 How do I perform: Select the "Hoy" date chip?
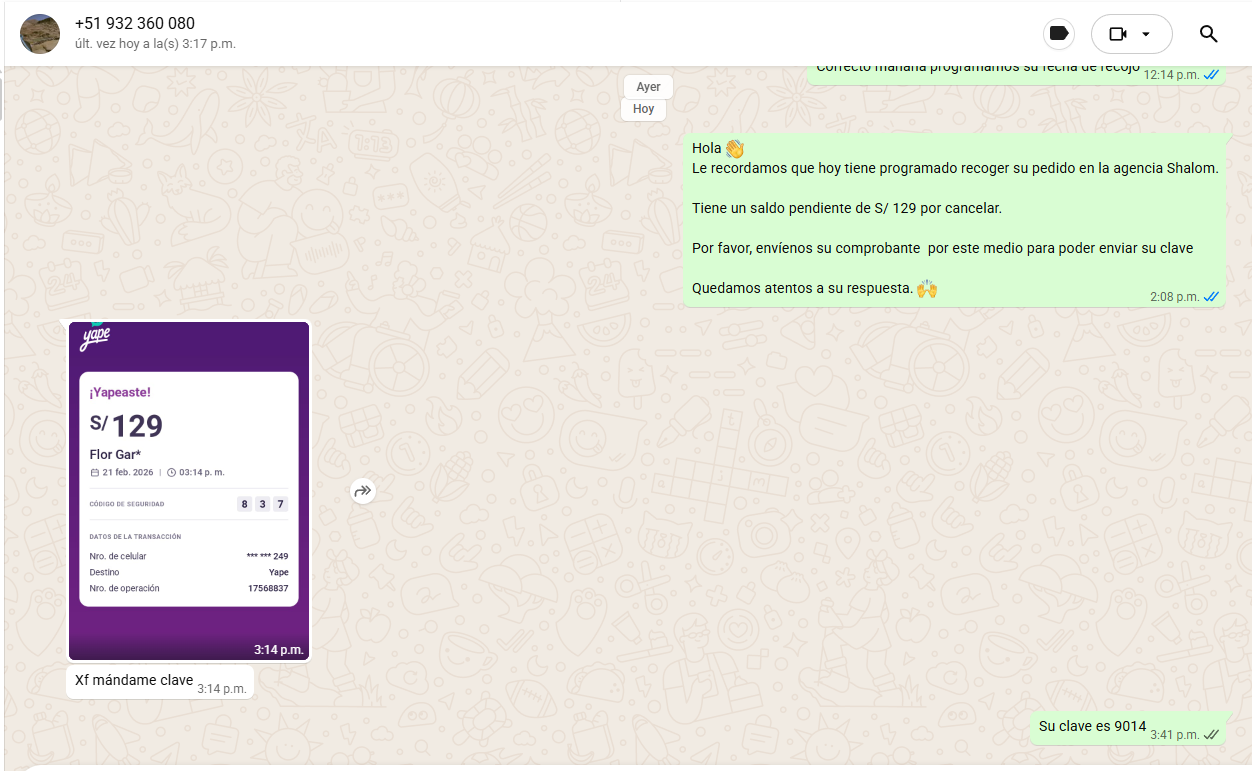tap(643, 109)
